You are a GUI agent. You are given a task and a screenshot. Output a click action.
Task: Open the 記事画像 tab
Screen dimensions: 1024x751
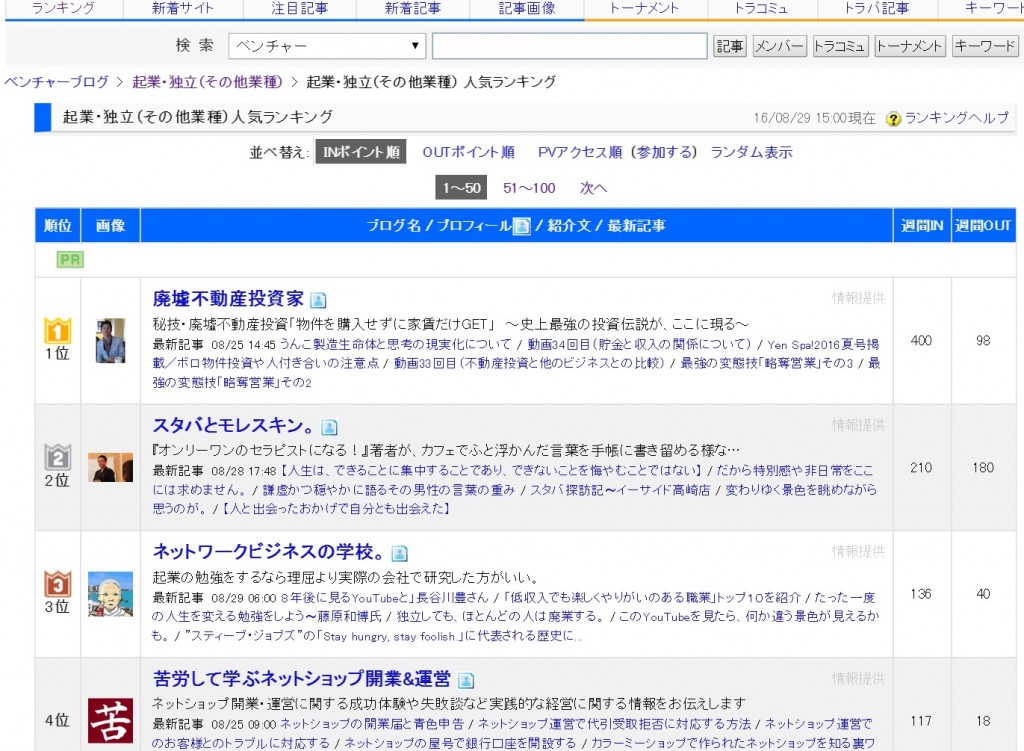pos(529,8)
